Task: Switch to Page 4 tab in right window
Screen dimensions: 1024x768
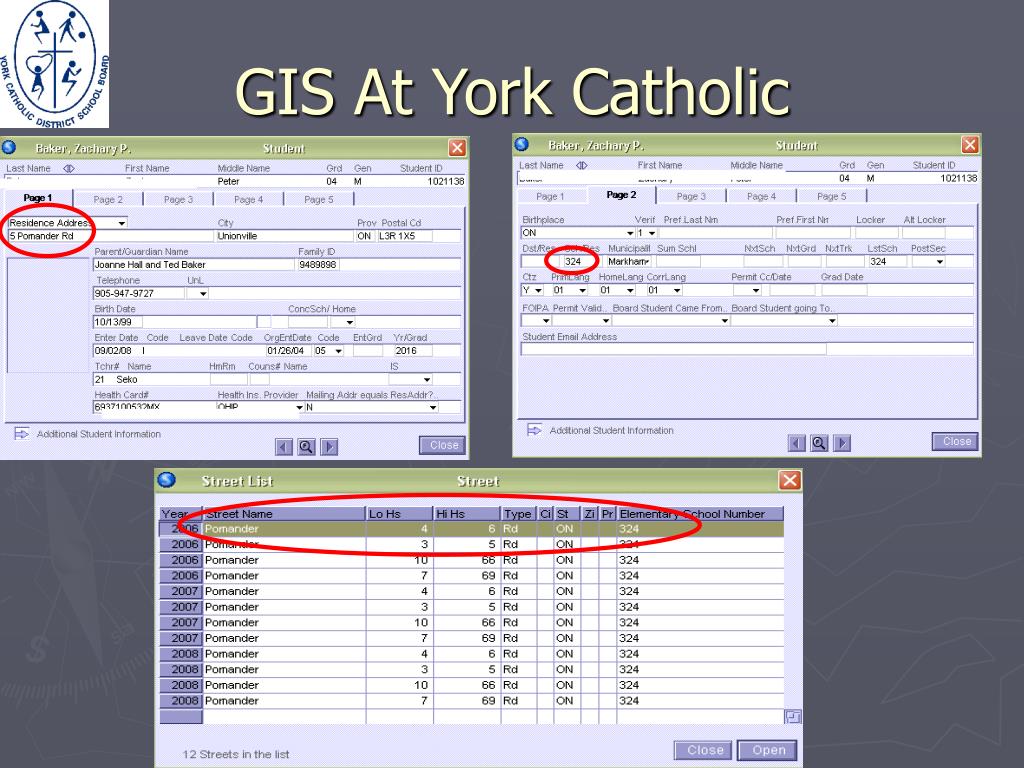Action: [x=761, y=197]
